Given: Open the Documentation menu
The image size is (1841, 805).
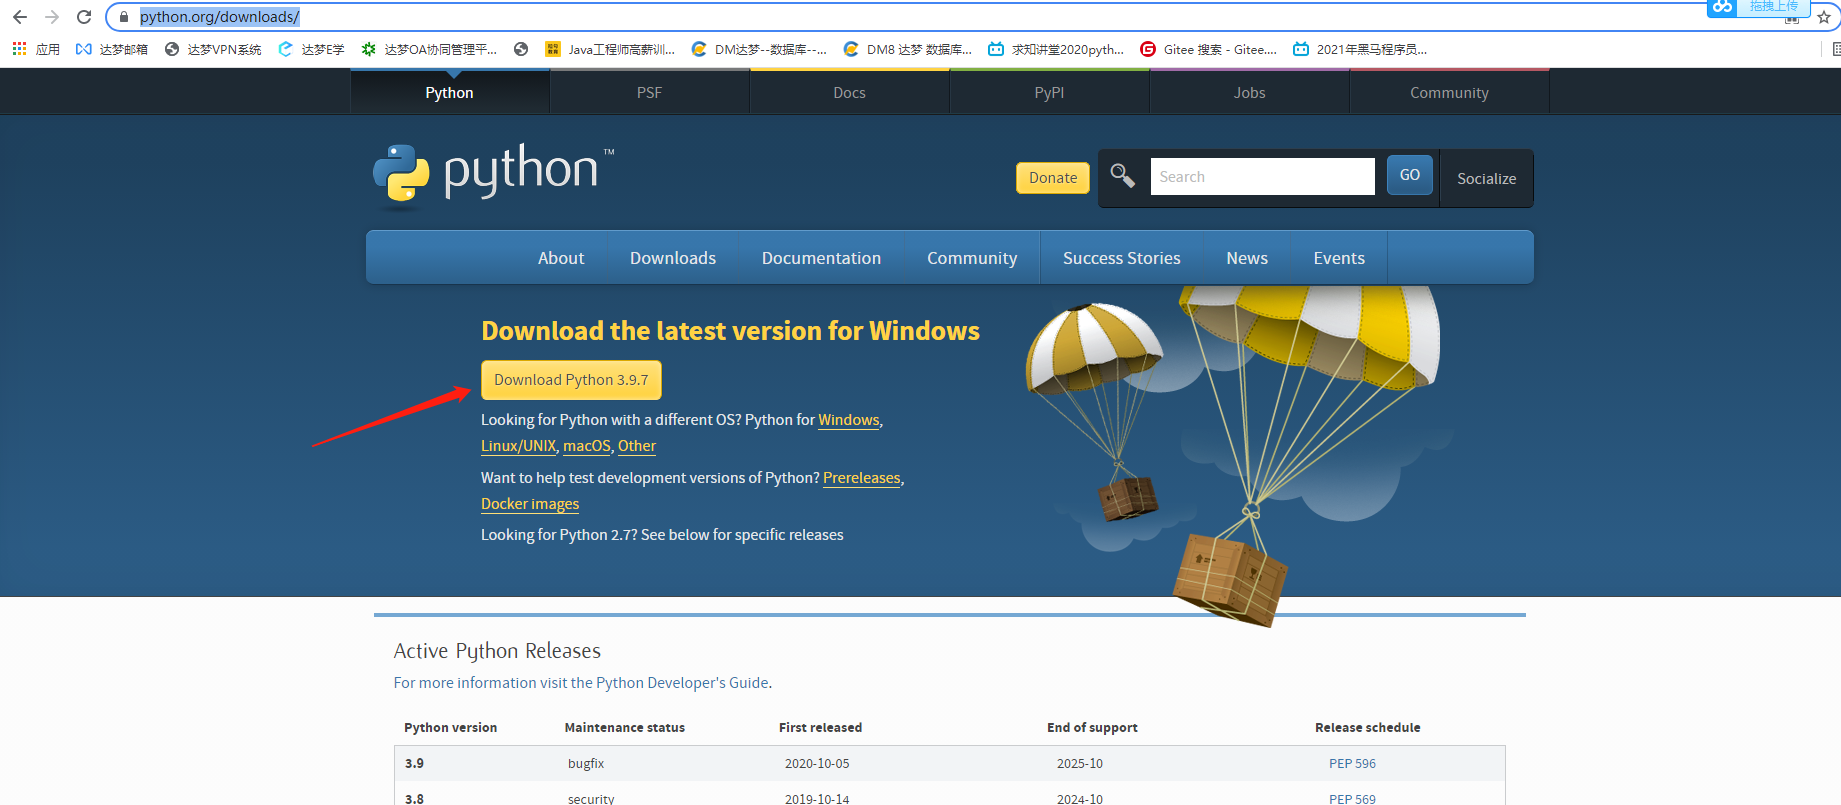Looking at the screenshot, I should [x=822, y=258].
